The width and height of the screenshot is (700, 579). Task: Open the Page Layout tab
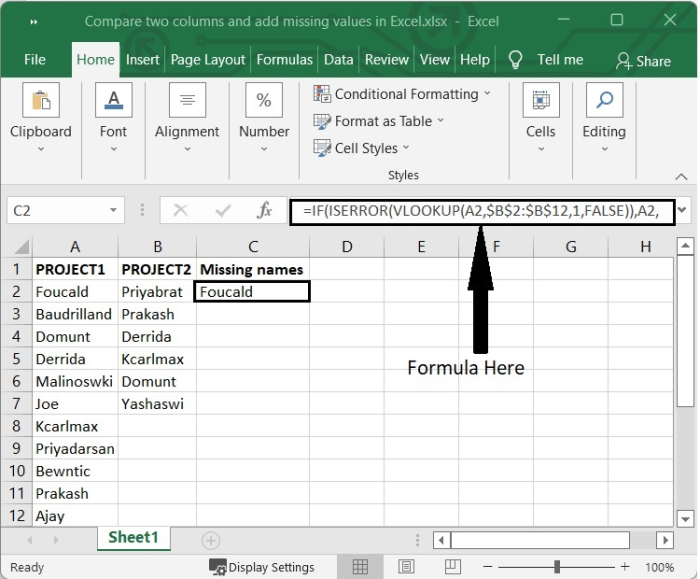tap(208, 60)
